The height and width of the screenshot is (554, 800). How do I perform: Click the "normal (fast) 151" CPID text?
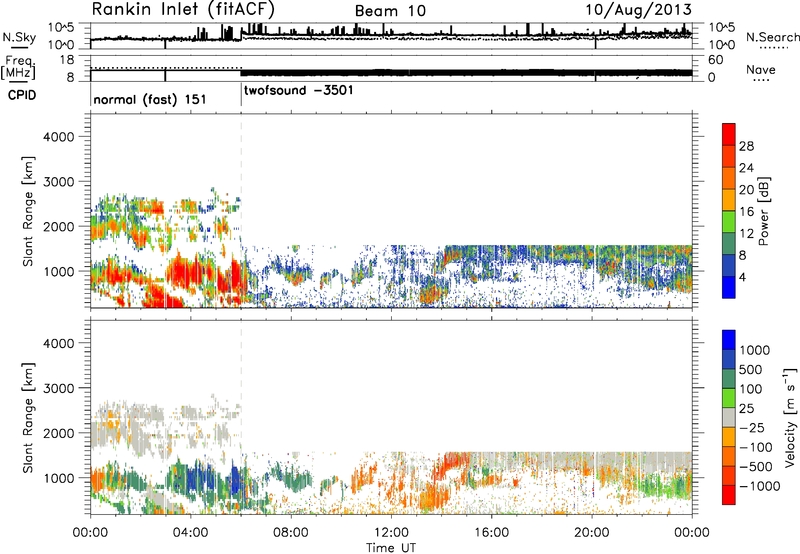[150, 99]
